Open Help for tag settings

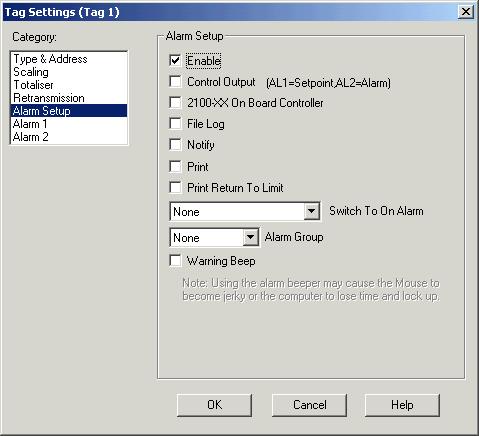402,405
